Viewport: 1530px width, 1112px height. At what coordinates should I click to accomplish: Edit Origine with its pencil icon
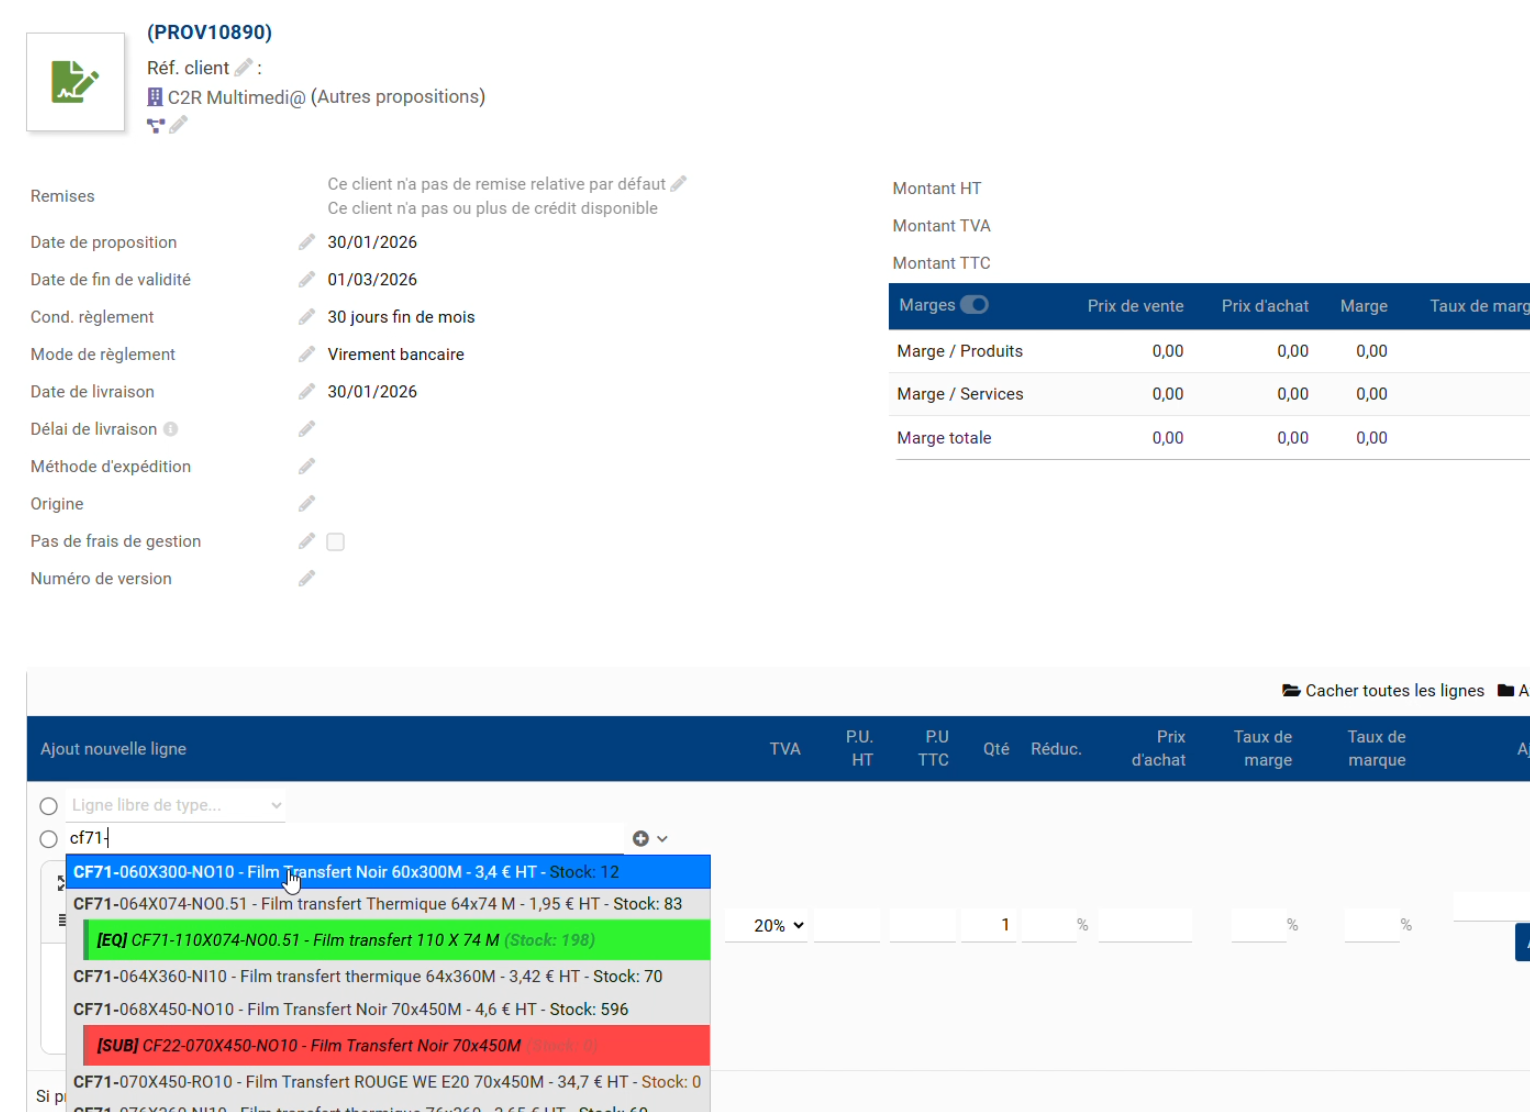click(x=307, y=503)
